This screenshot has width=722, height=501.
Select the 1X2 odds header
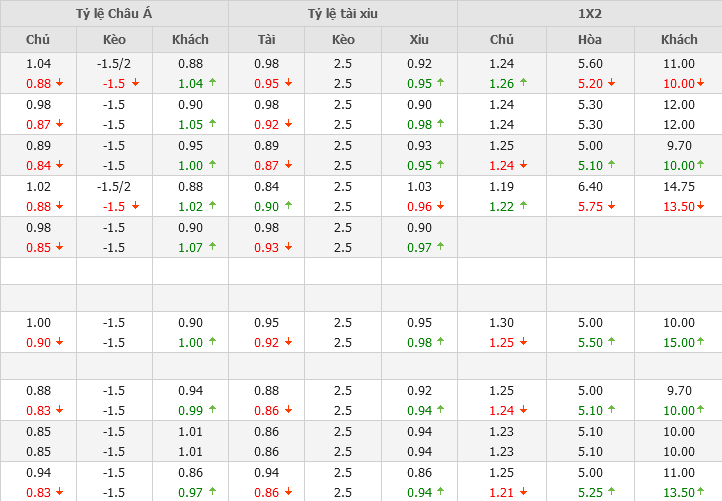pyautogui.click(x=589, y=13)
